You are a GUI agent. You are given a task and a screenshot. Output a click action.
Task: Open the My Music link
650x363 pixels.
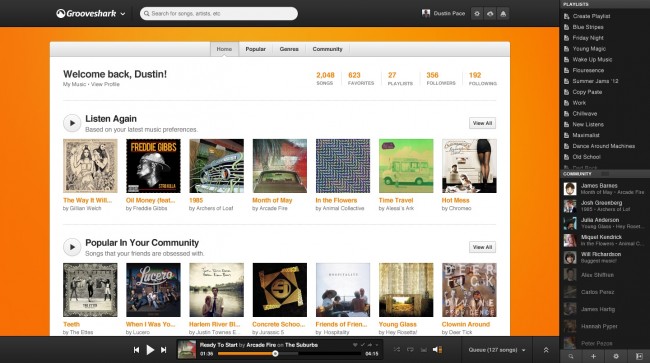click(75, 84)
